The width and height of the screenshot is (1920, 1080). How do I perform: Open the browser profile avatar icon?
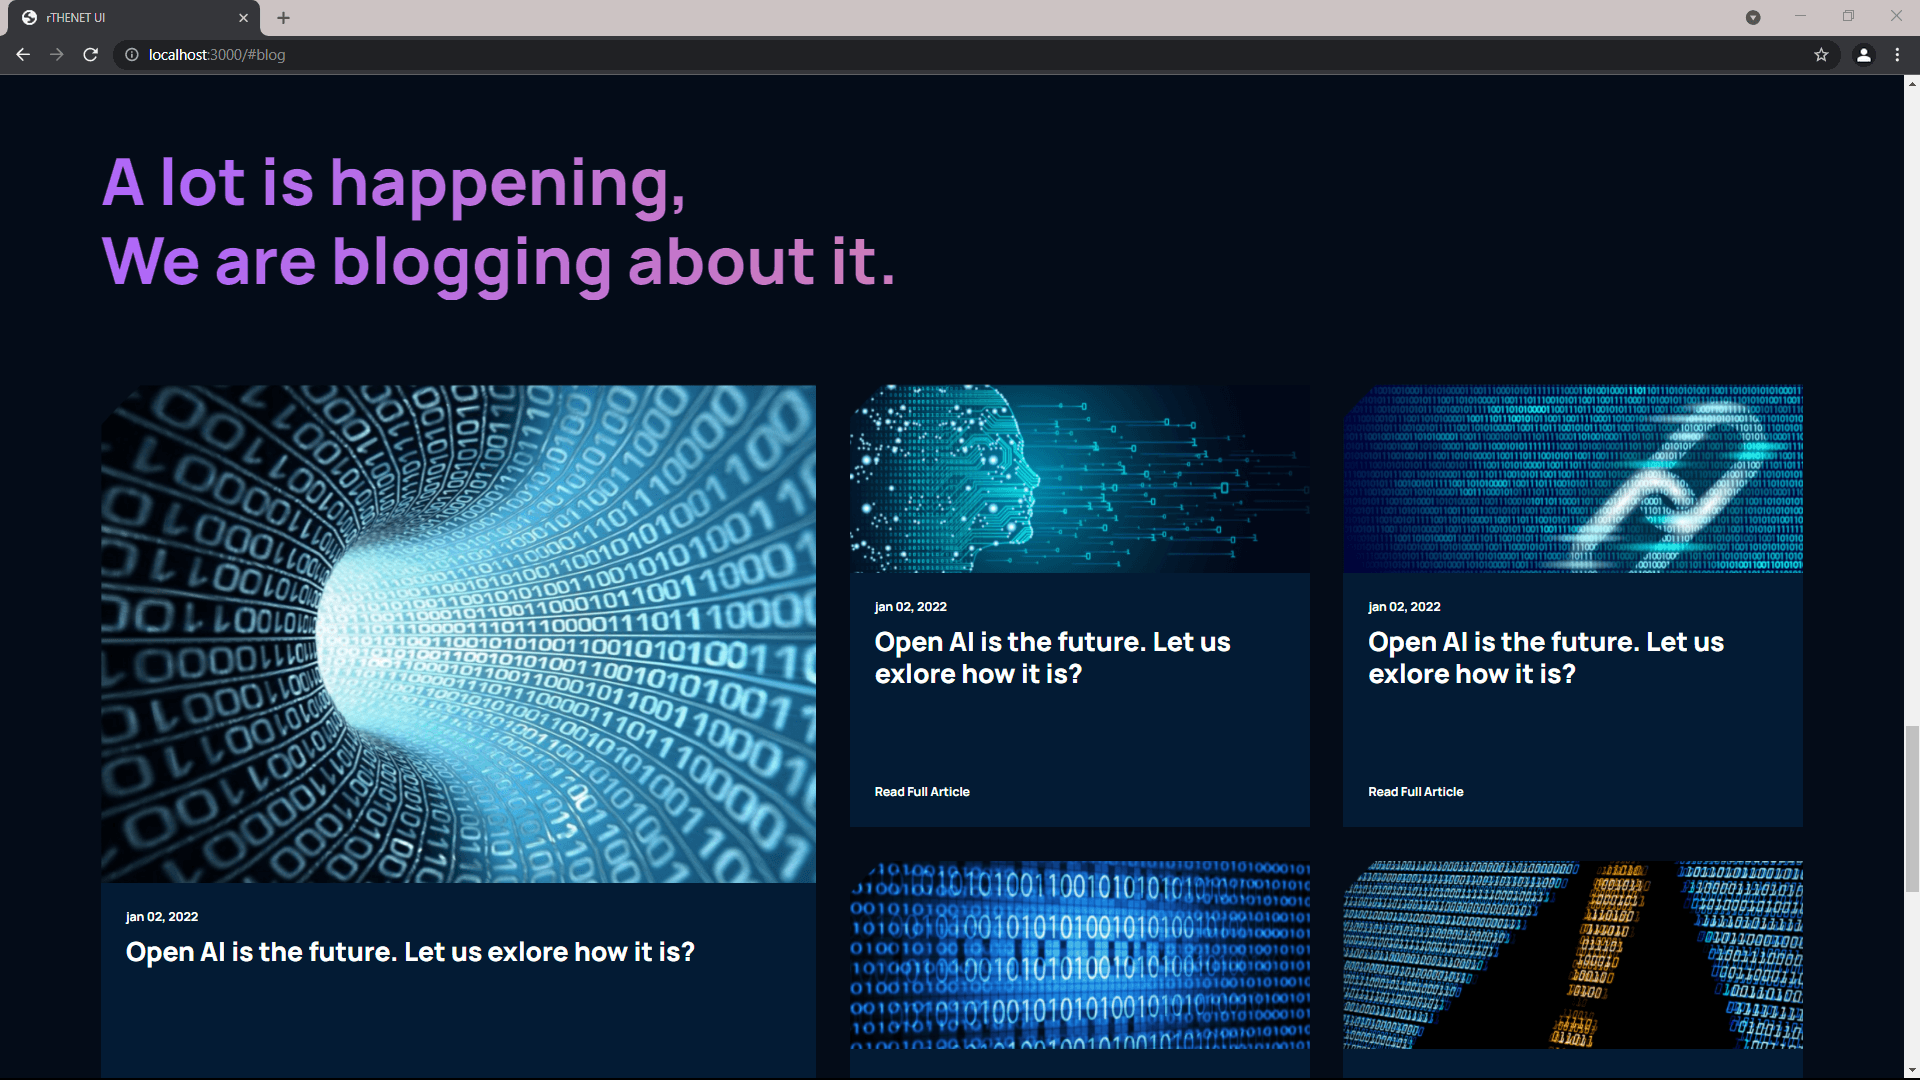point(1863,55)
